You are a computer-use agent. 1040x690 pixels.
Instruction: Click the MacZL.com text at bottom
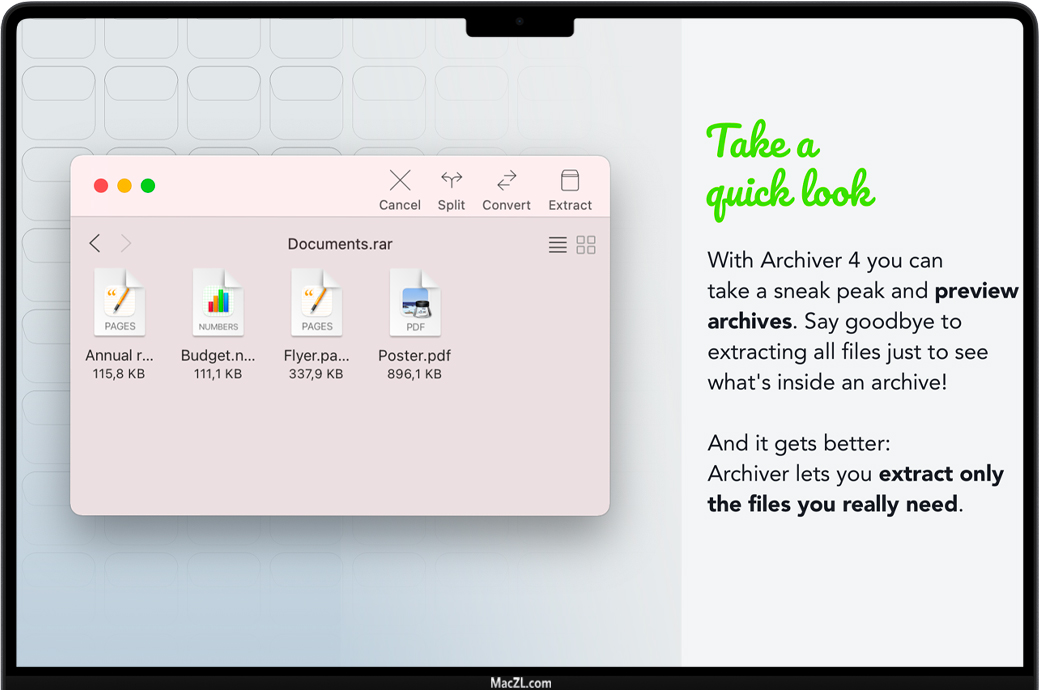point(520,683)
